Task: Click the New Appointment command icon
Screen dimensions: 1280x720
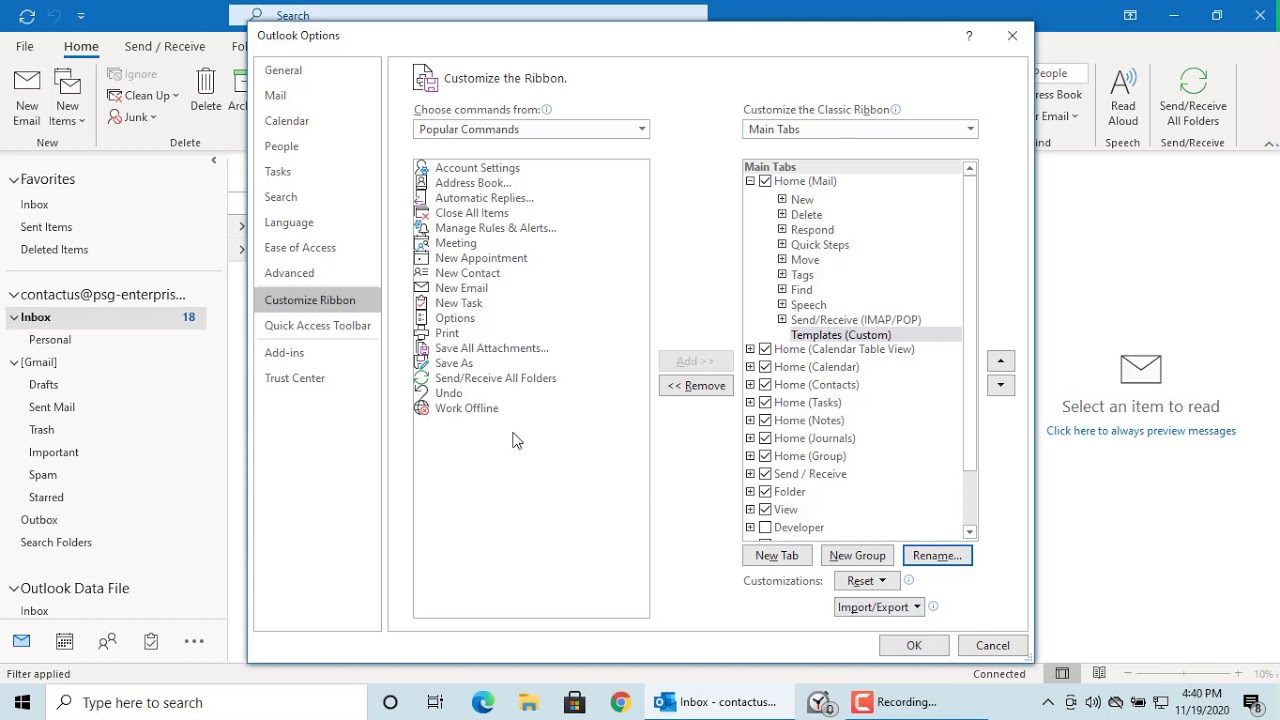Action: point(421,258)
